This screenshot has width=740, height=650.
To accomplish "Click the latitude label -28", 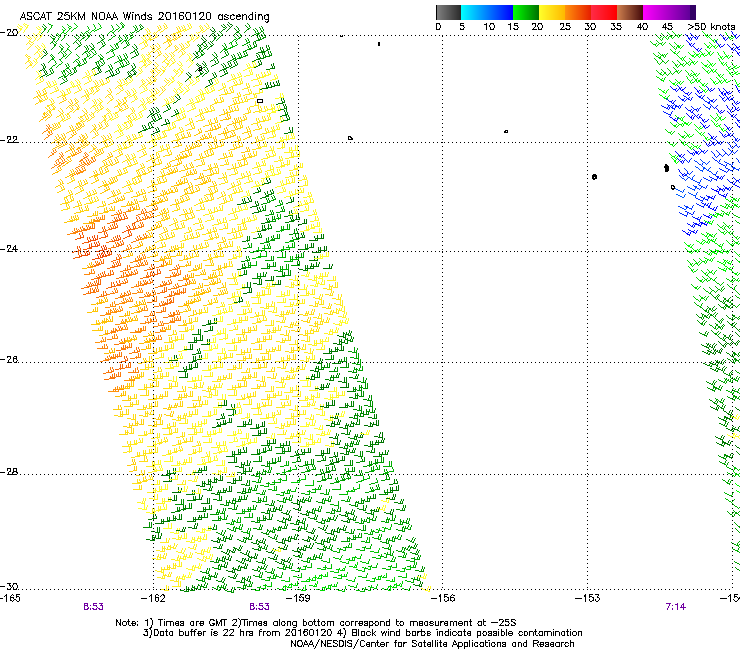I will 9,472.
